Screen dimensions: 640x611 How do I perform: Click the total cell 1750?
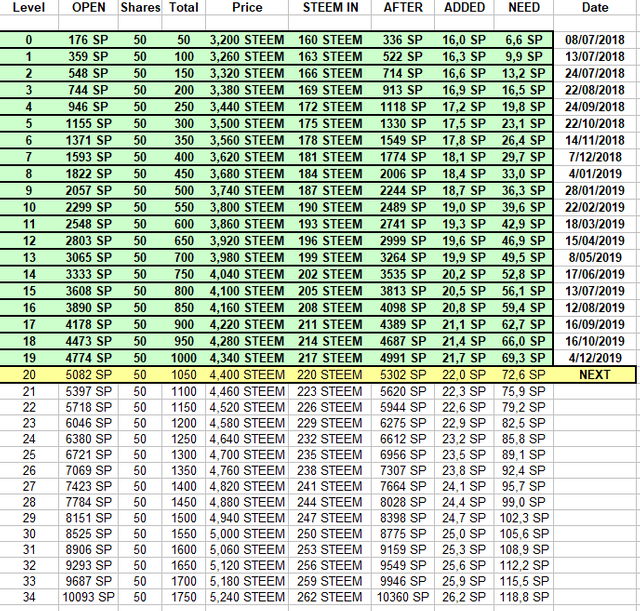point(184,597)
